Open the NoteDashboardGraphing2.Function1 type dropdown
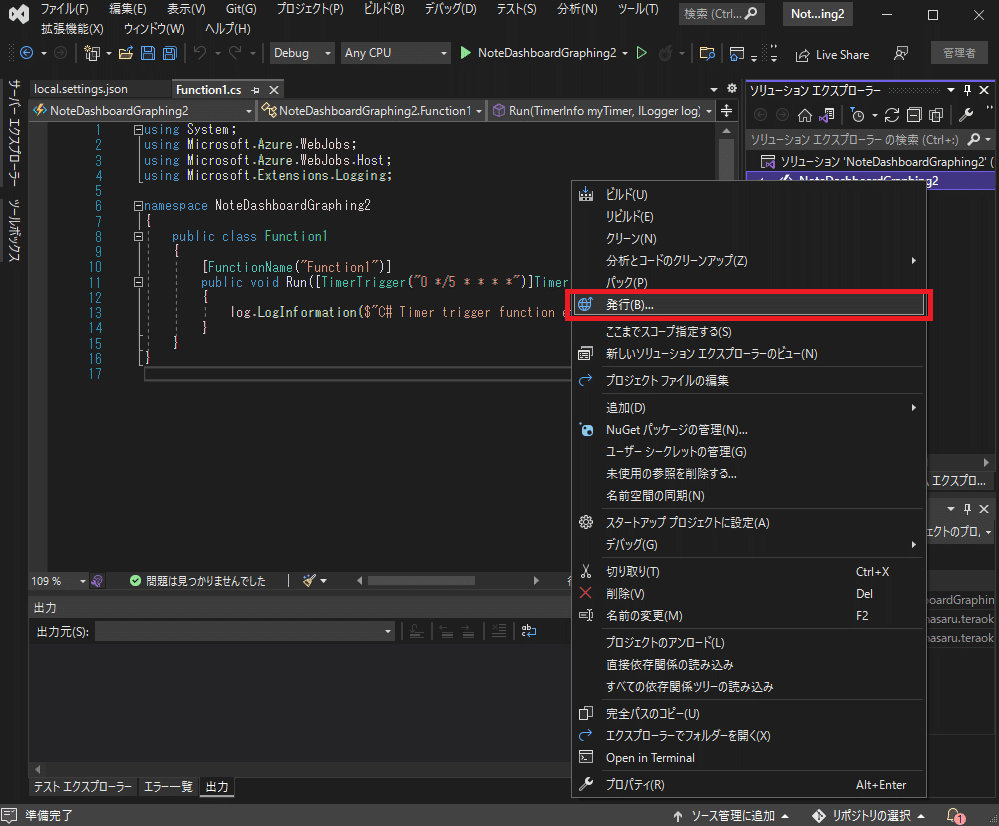Viewport: 999px width, 826px height. [x=371, y=111]
